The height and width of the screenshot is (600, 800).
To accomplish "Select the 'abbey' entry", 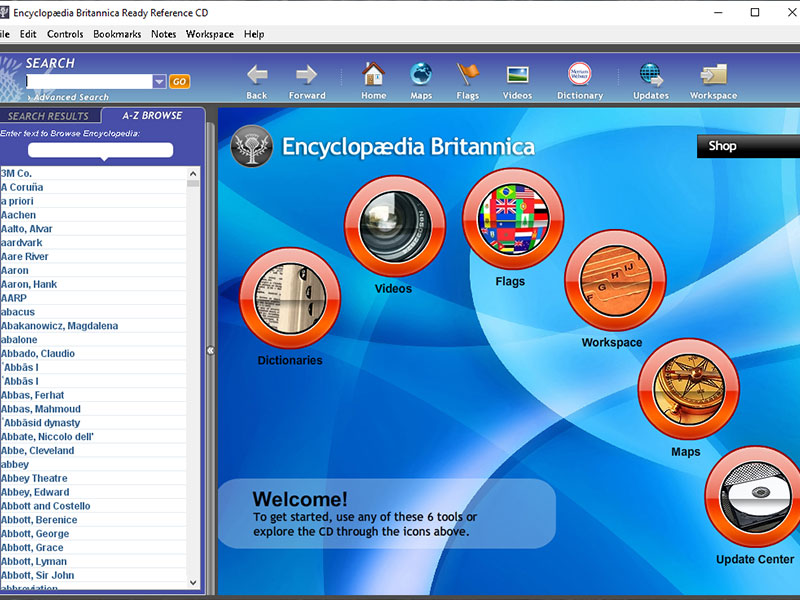I will 93,464.
